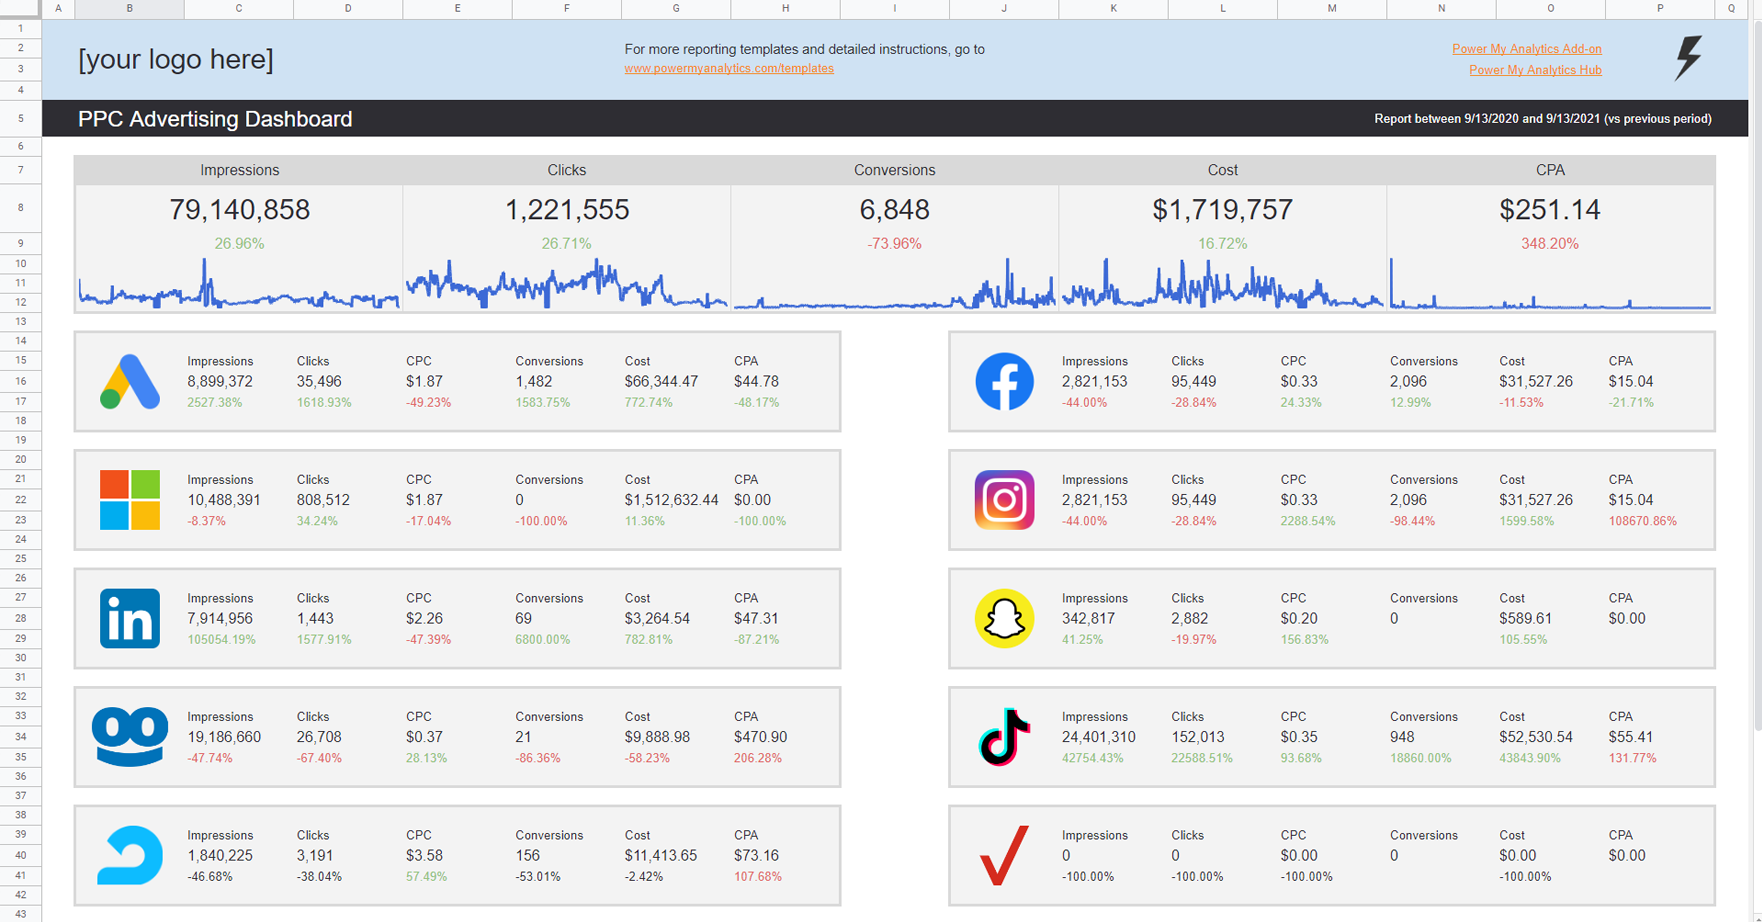
Task: Select TikTok impressions 24,401,310
Action: click(1099, 737)
